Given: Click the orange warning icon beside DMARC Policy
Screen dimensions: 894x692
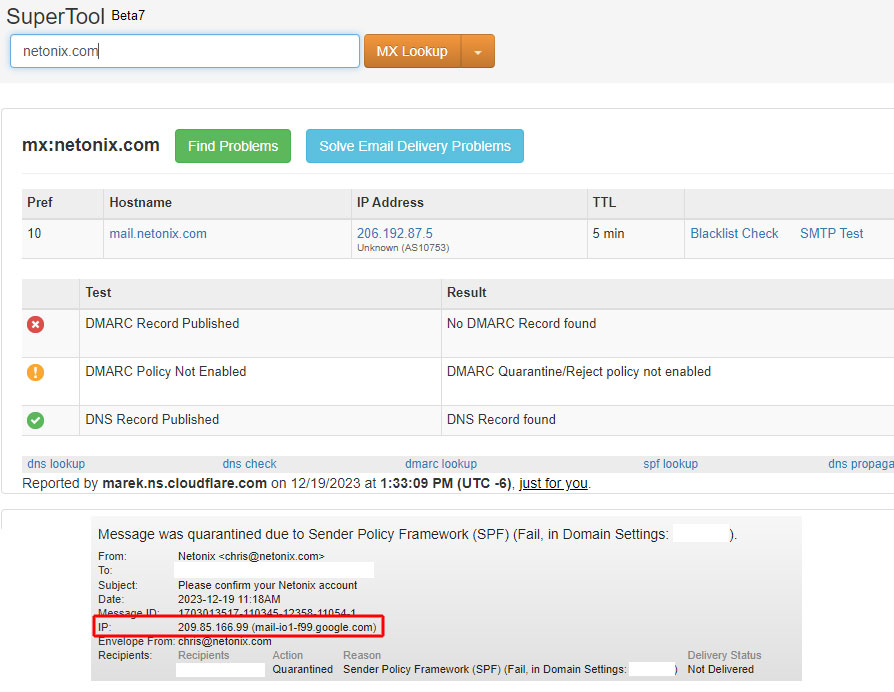Looking at the screenshot, I should coord(35,372).
